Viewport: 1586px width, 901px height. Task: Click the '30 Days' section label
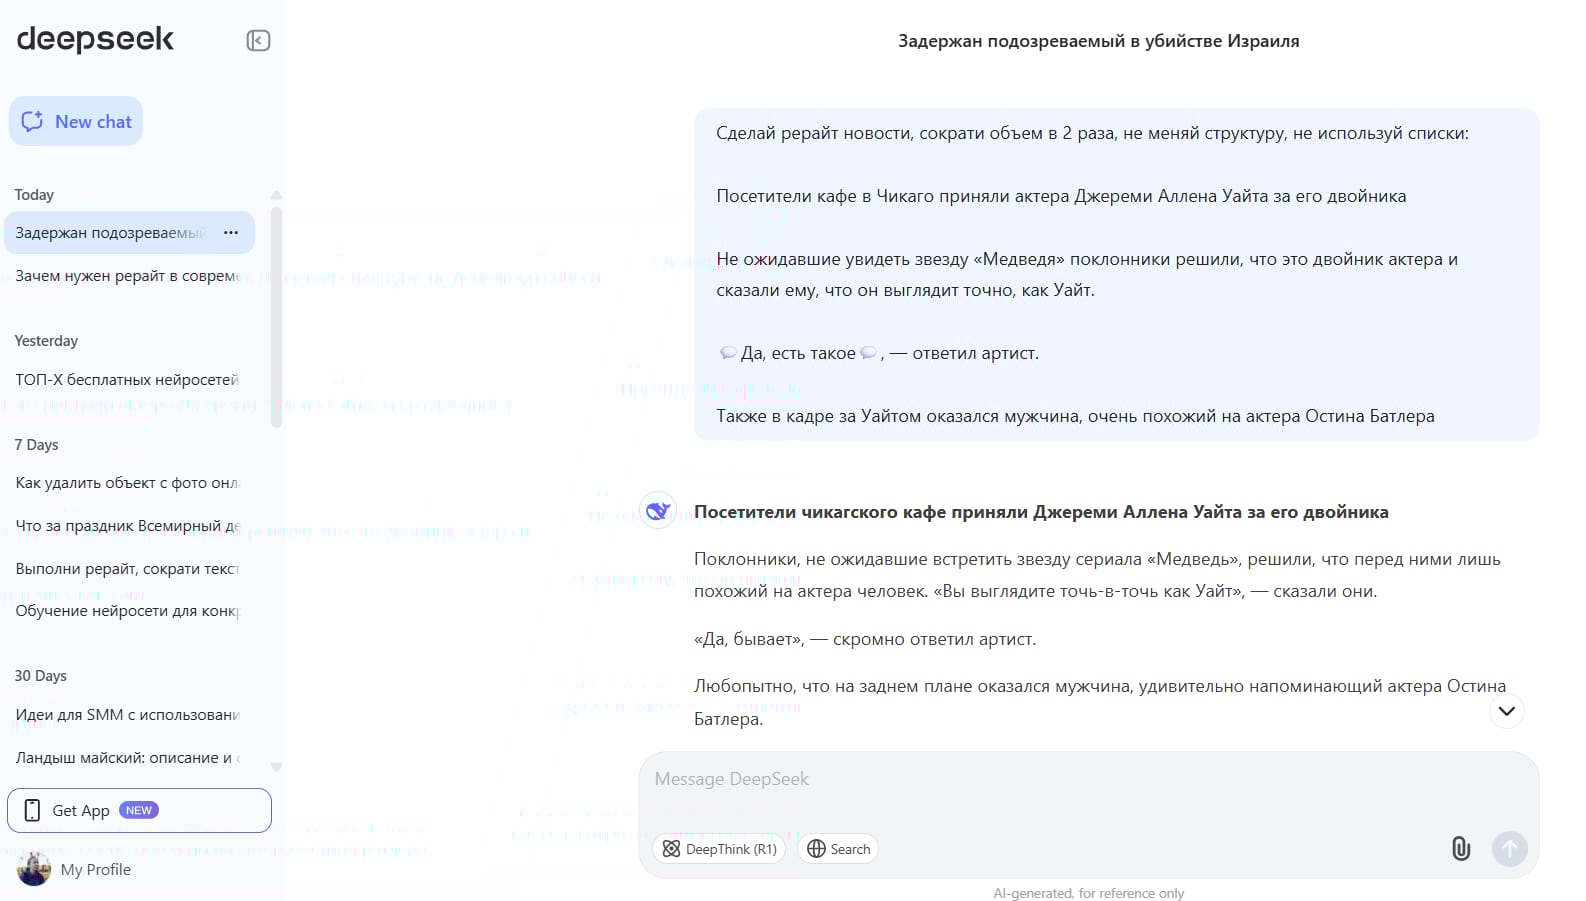pos(40,676)
